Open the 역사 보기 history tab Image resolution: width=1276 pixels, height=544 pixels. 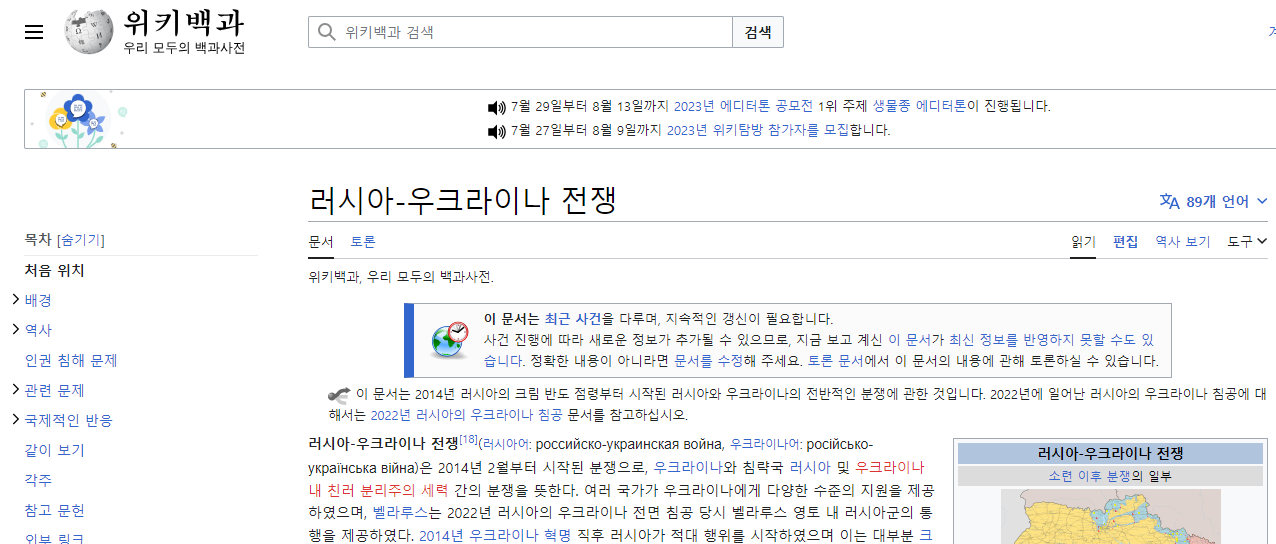coord(1183,241)
